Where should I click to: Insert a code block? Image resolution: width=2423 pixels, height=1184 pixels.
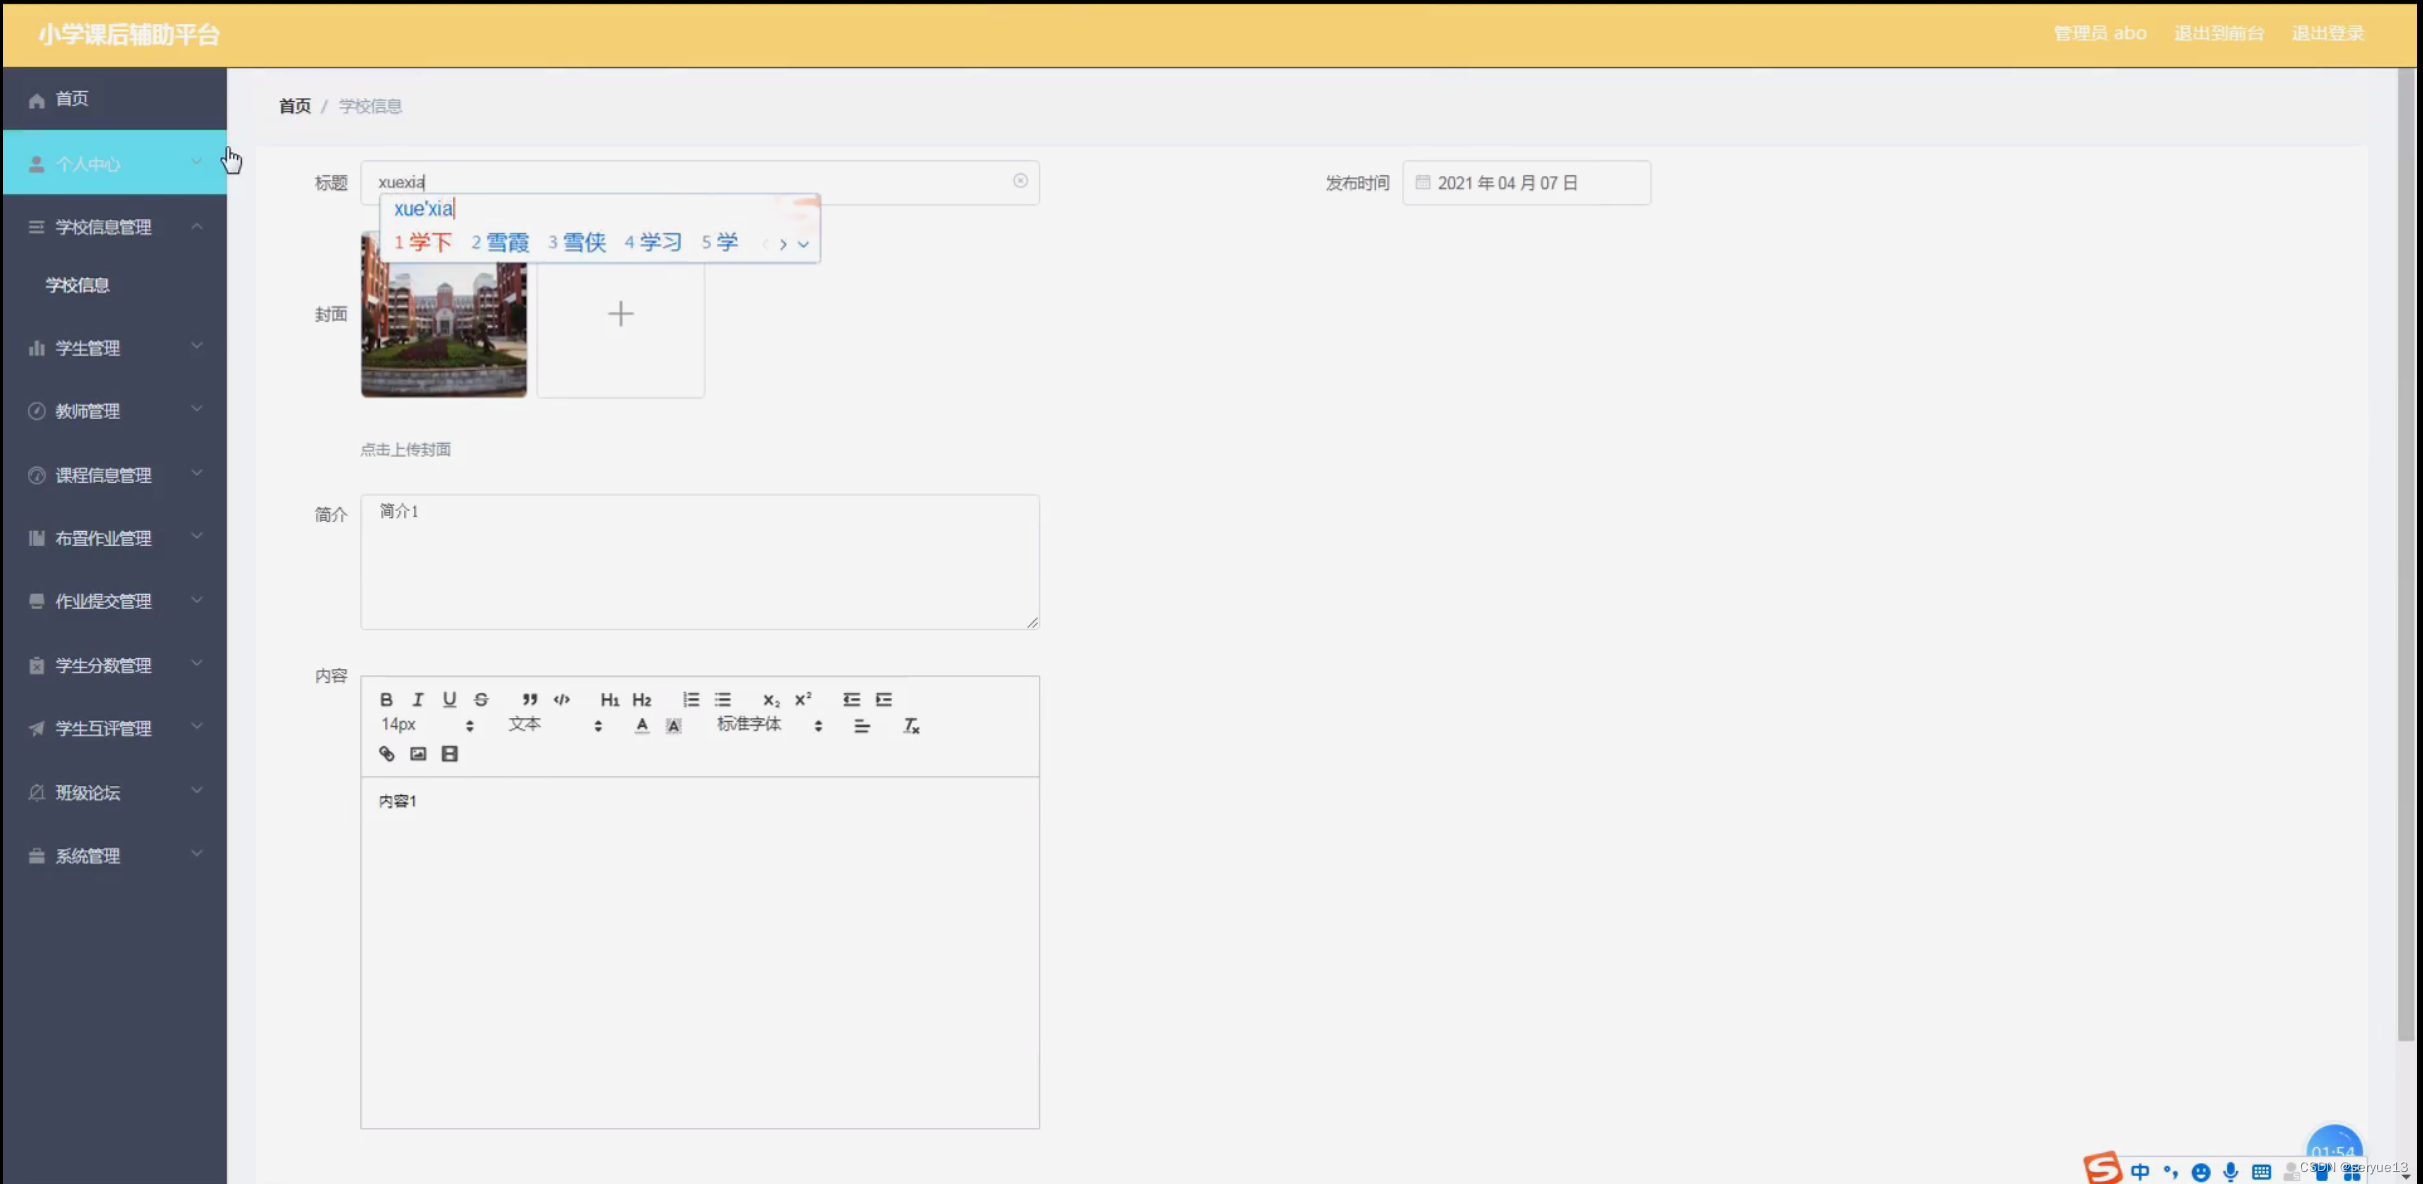coord(561,699)
